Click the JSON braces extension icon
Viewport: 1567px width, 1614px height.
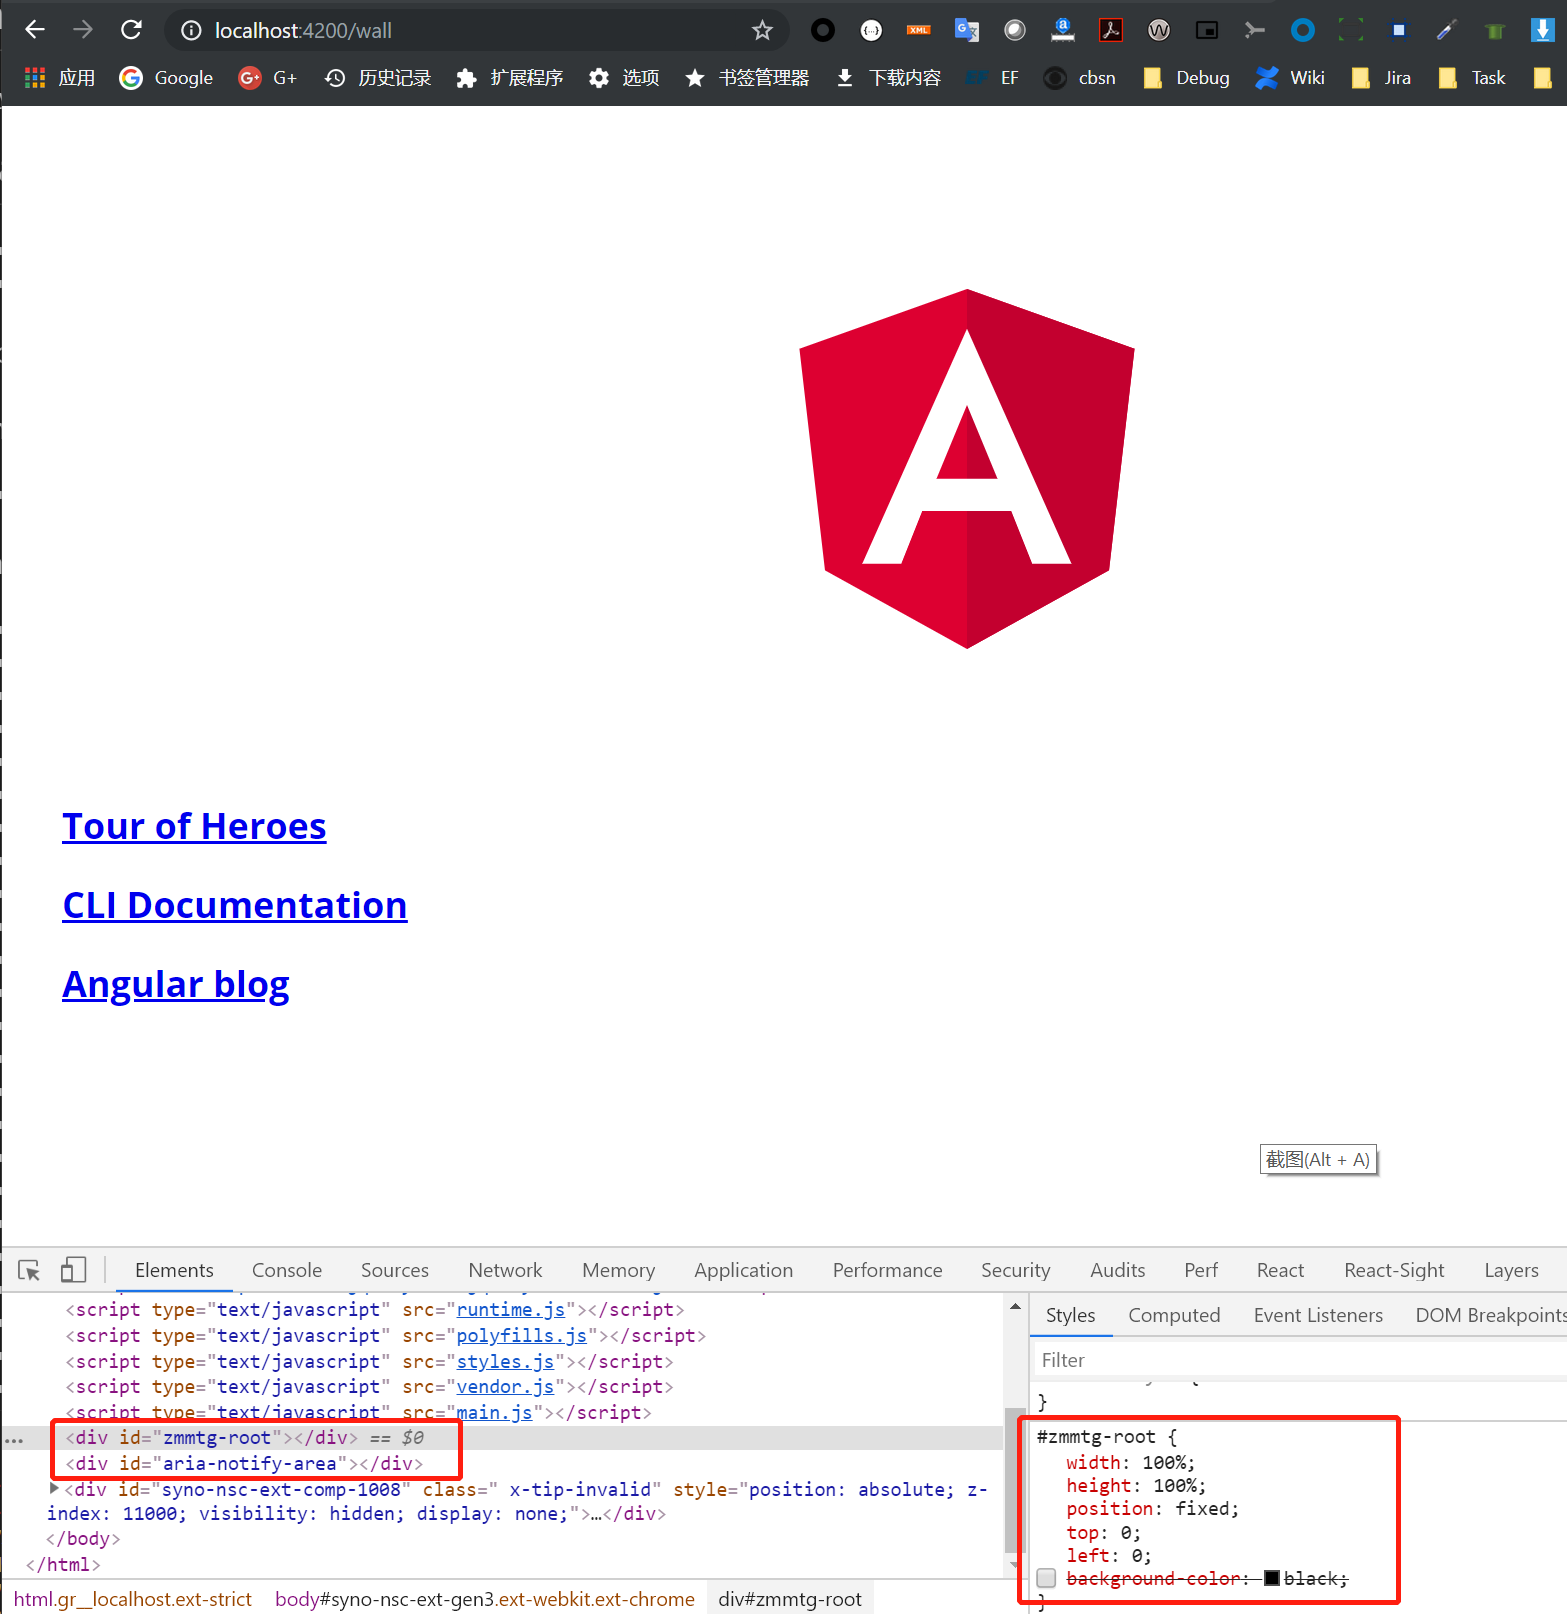(x=871, y=31)
